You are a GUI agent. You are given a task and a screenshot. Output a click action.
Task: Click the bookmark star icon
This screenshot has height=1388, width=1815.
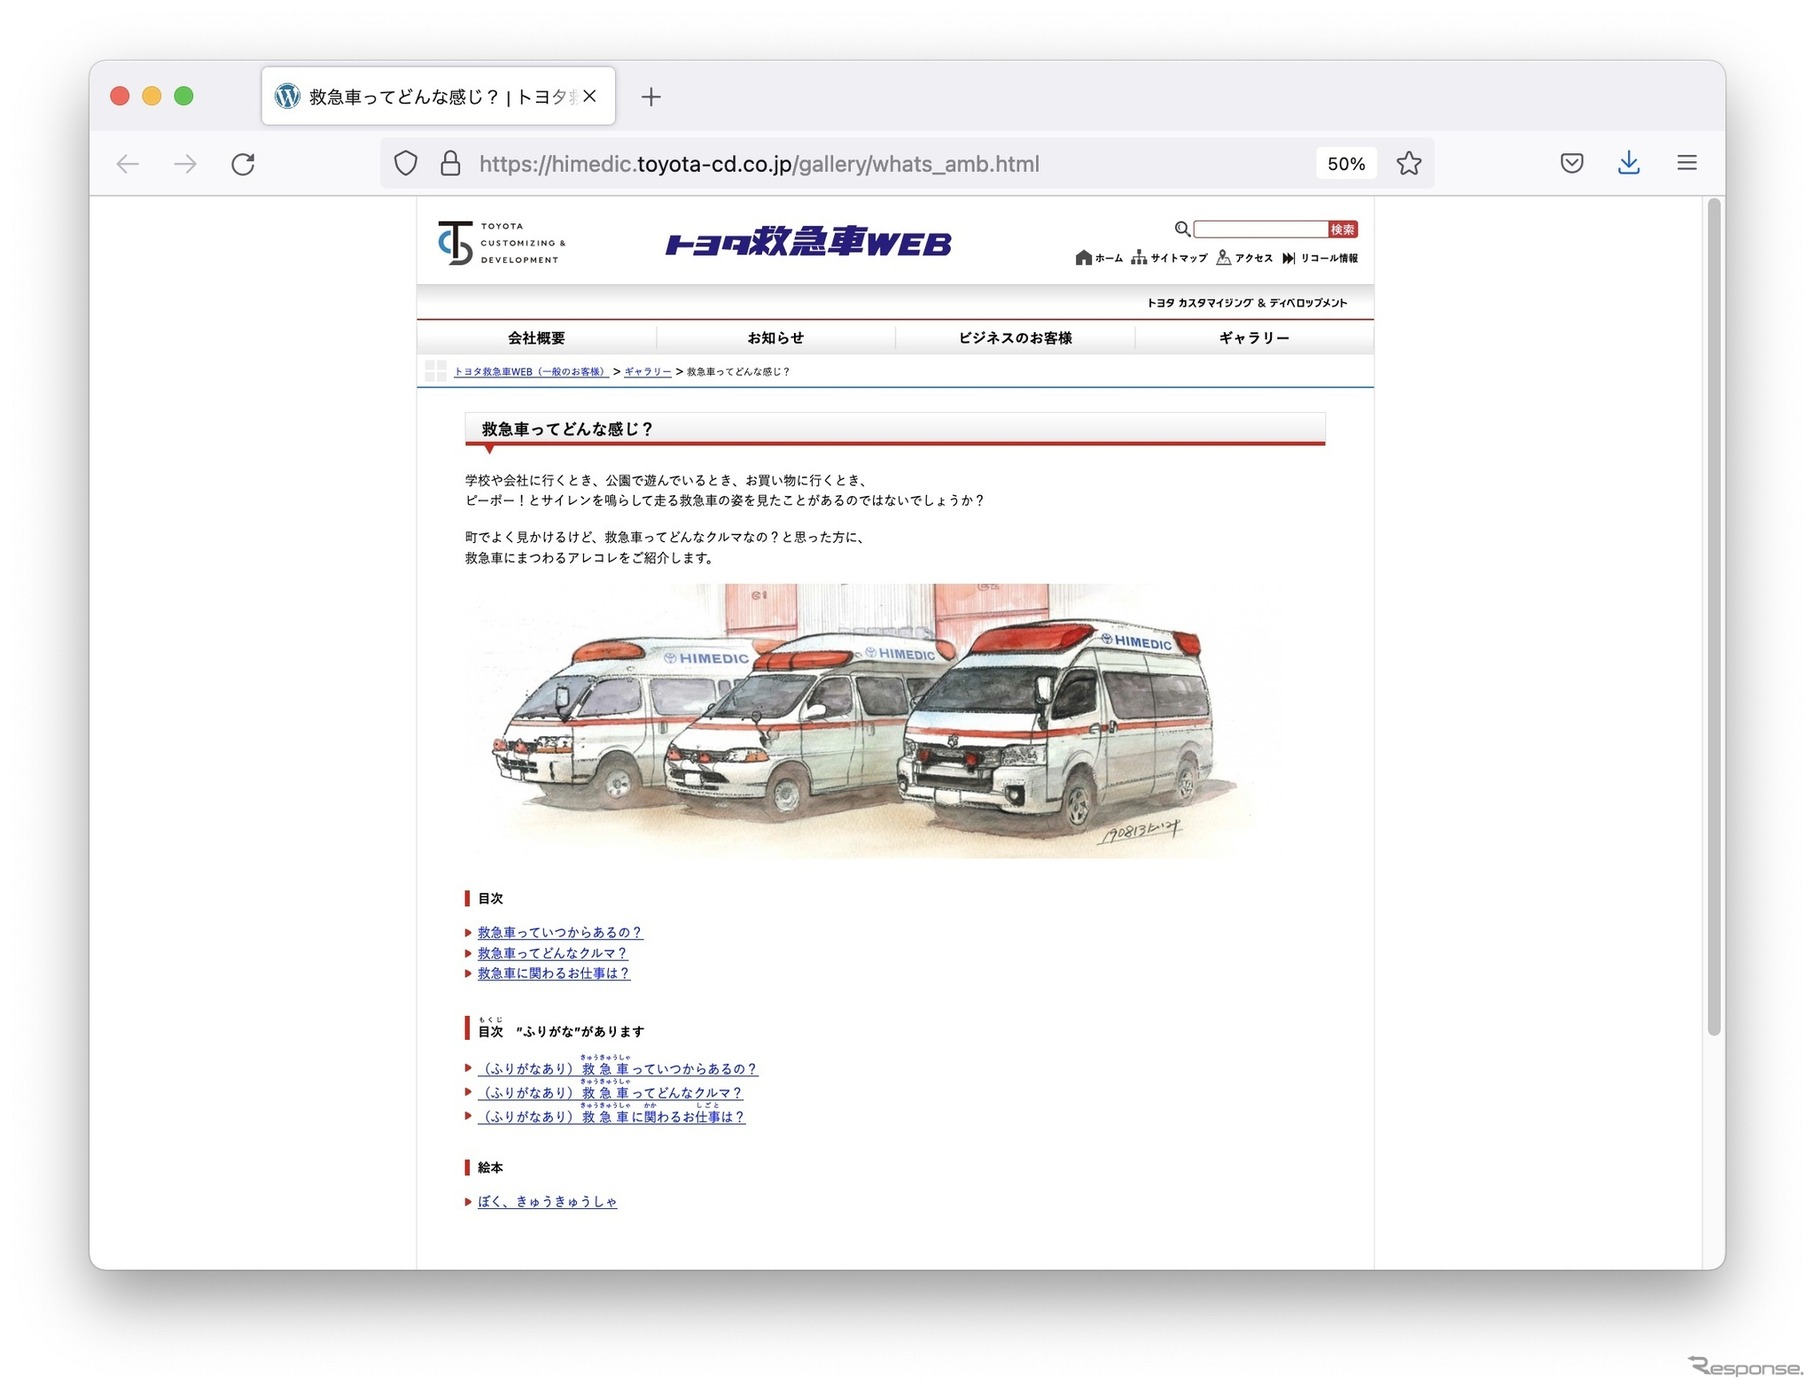1409,164
